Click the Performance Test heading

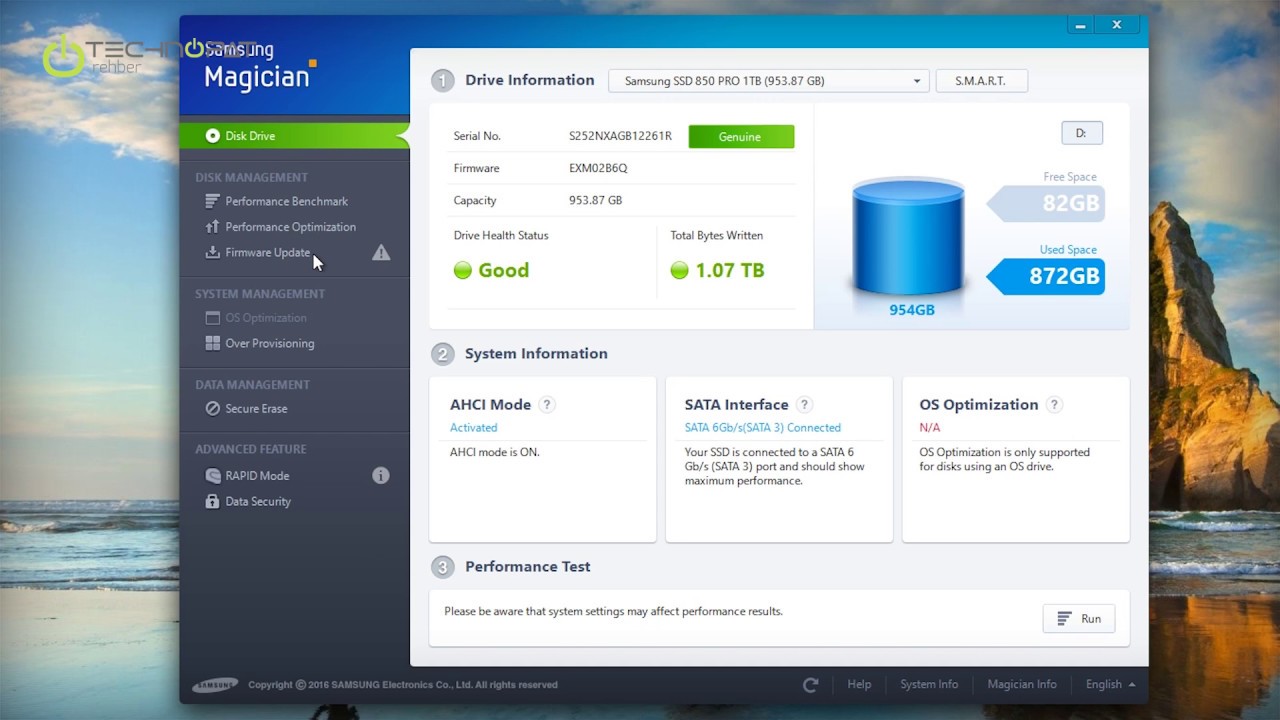pos(527,567)
